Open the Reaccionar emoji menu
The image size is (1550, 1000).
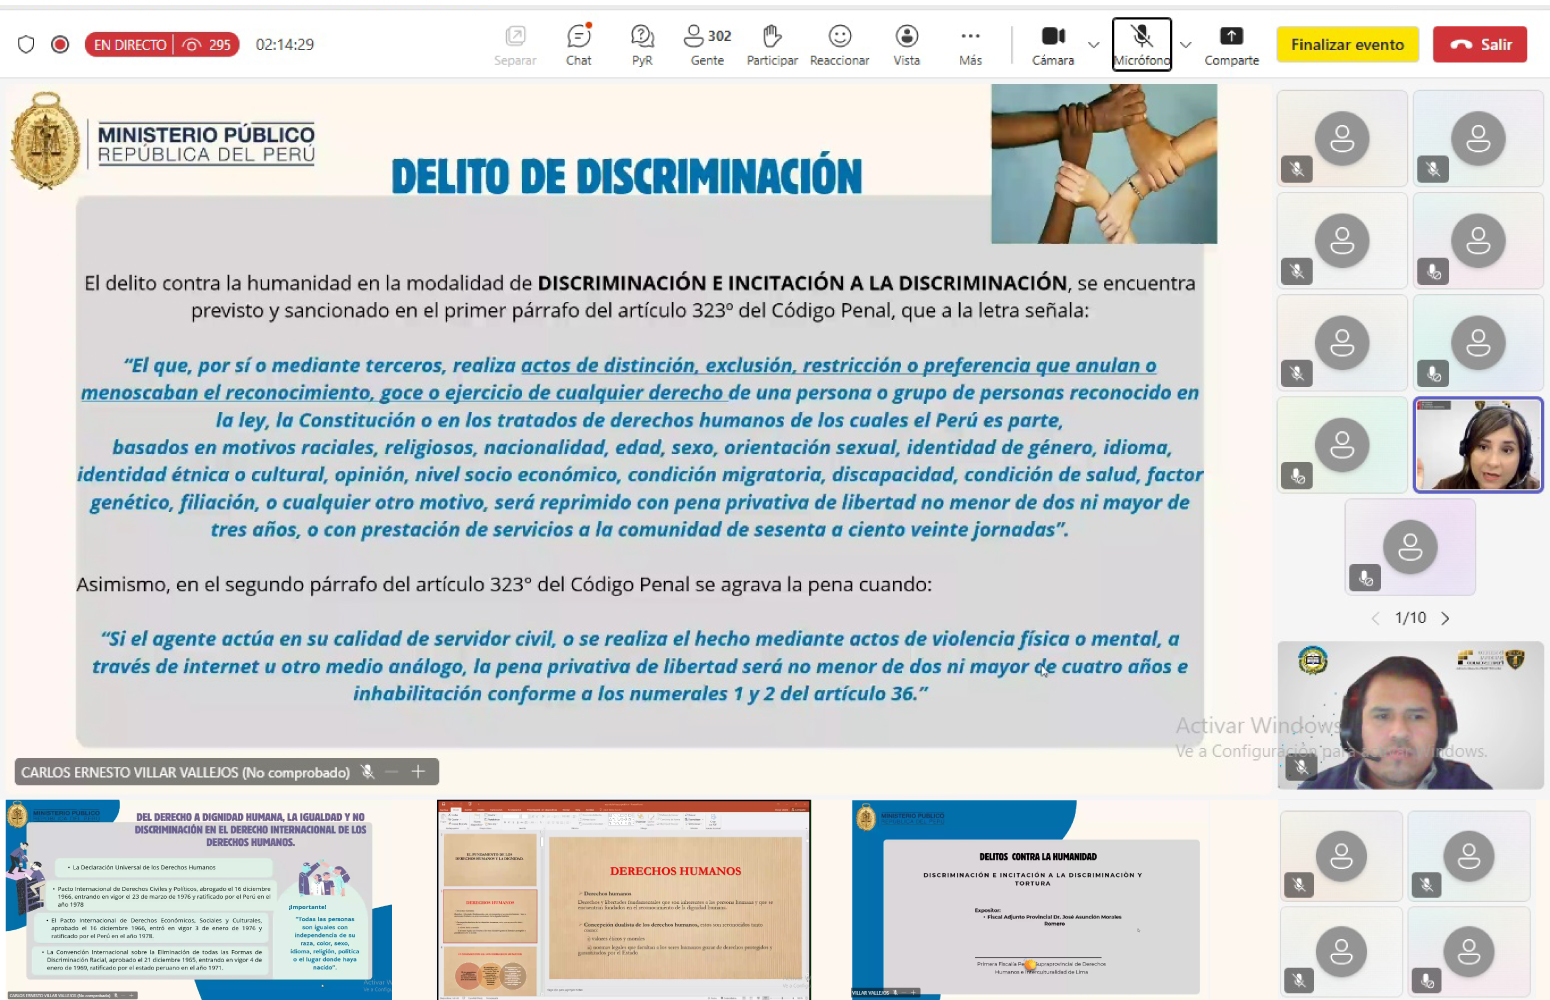click(839, 44)
